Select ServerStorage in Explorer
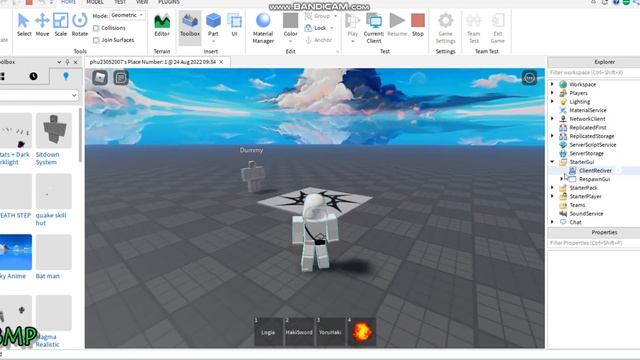640x360 pixels. pos(587,153)
